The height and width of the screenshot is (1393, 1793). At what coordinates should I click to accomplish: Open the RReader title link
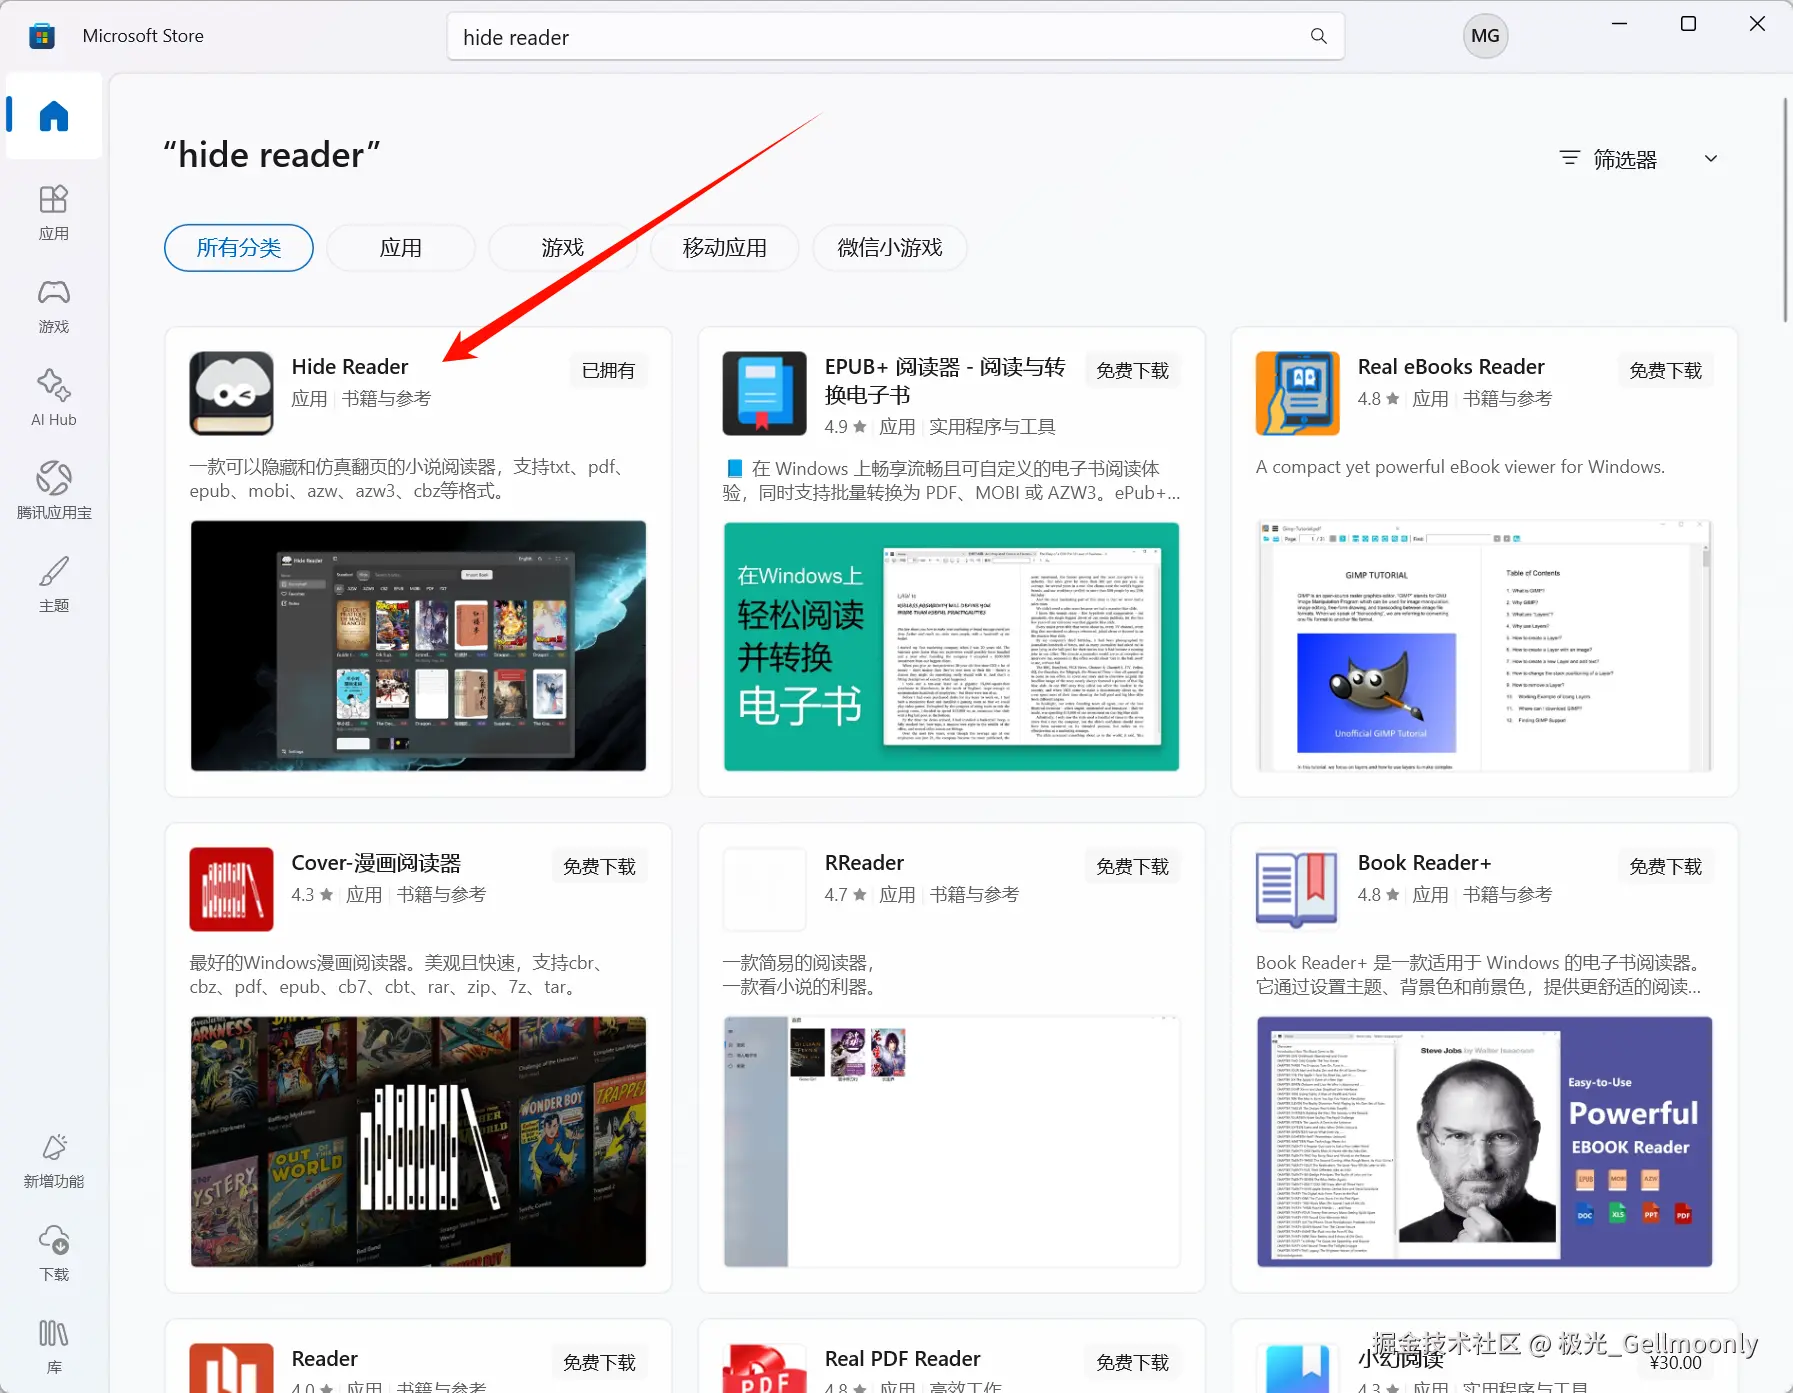coord(864,863)
